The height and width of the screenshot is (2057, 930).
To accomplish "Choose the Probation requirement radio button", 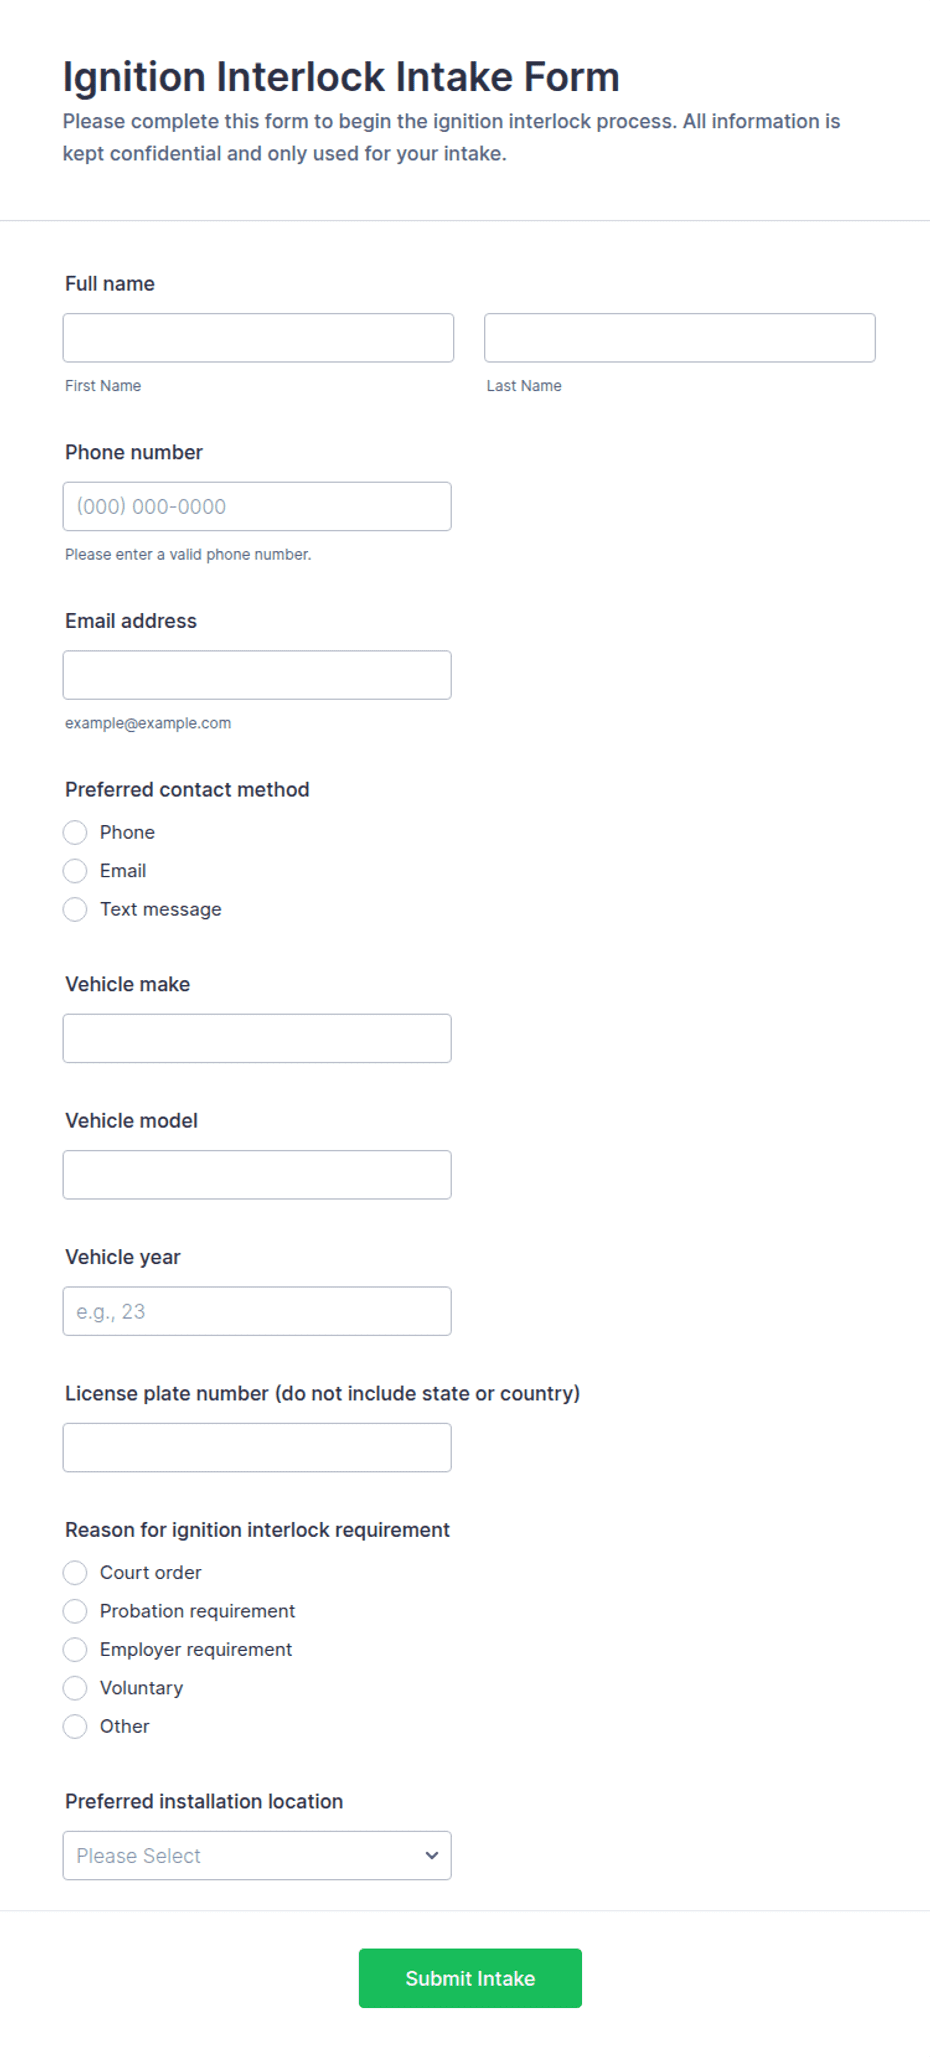I will click(75, 1611).
